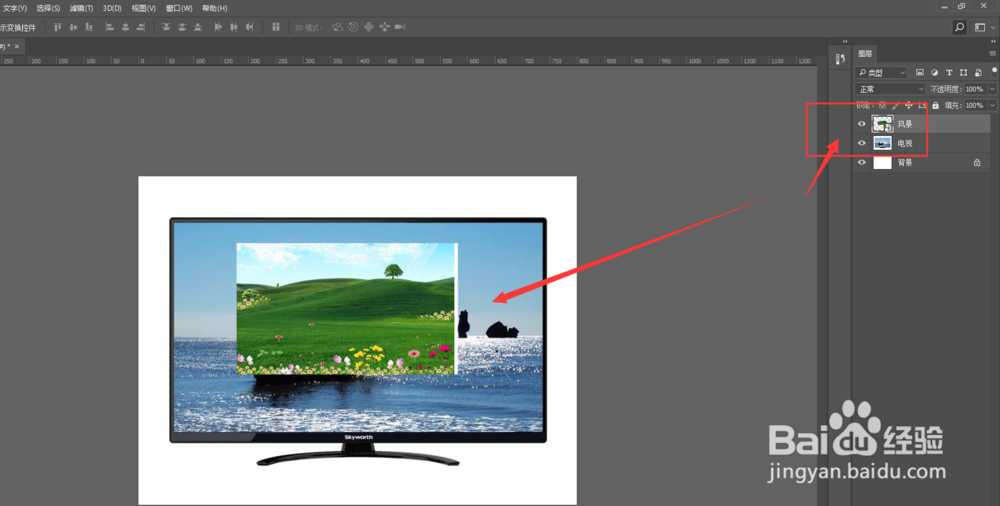This screenshot has height=506, width=1000.
Task: Lock transparent pixels of the layer
Action: (x=882, y=105)
